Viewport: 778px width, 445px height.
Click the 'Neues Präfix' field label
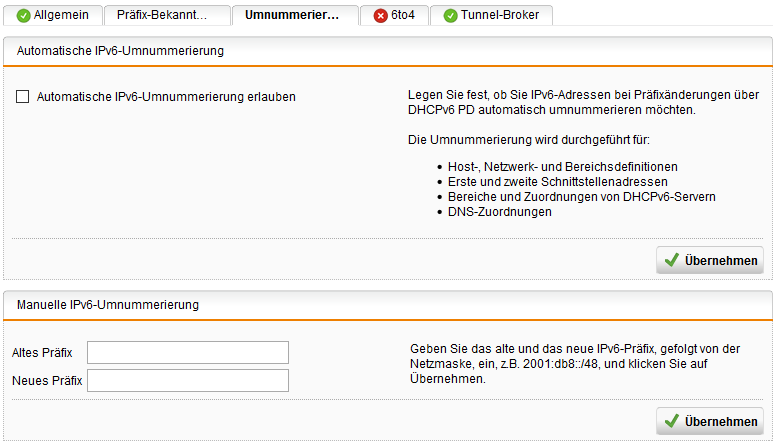(x=46, y=380)
